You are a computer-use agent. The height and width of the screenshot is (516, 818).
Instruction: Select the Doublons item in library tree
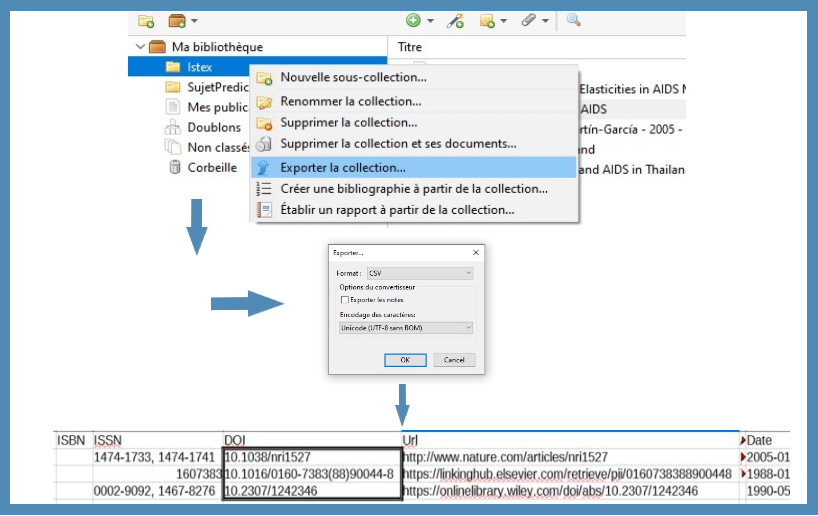click(x=213, y=127)
